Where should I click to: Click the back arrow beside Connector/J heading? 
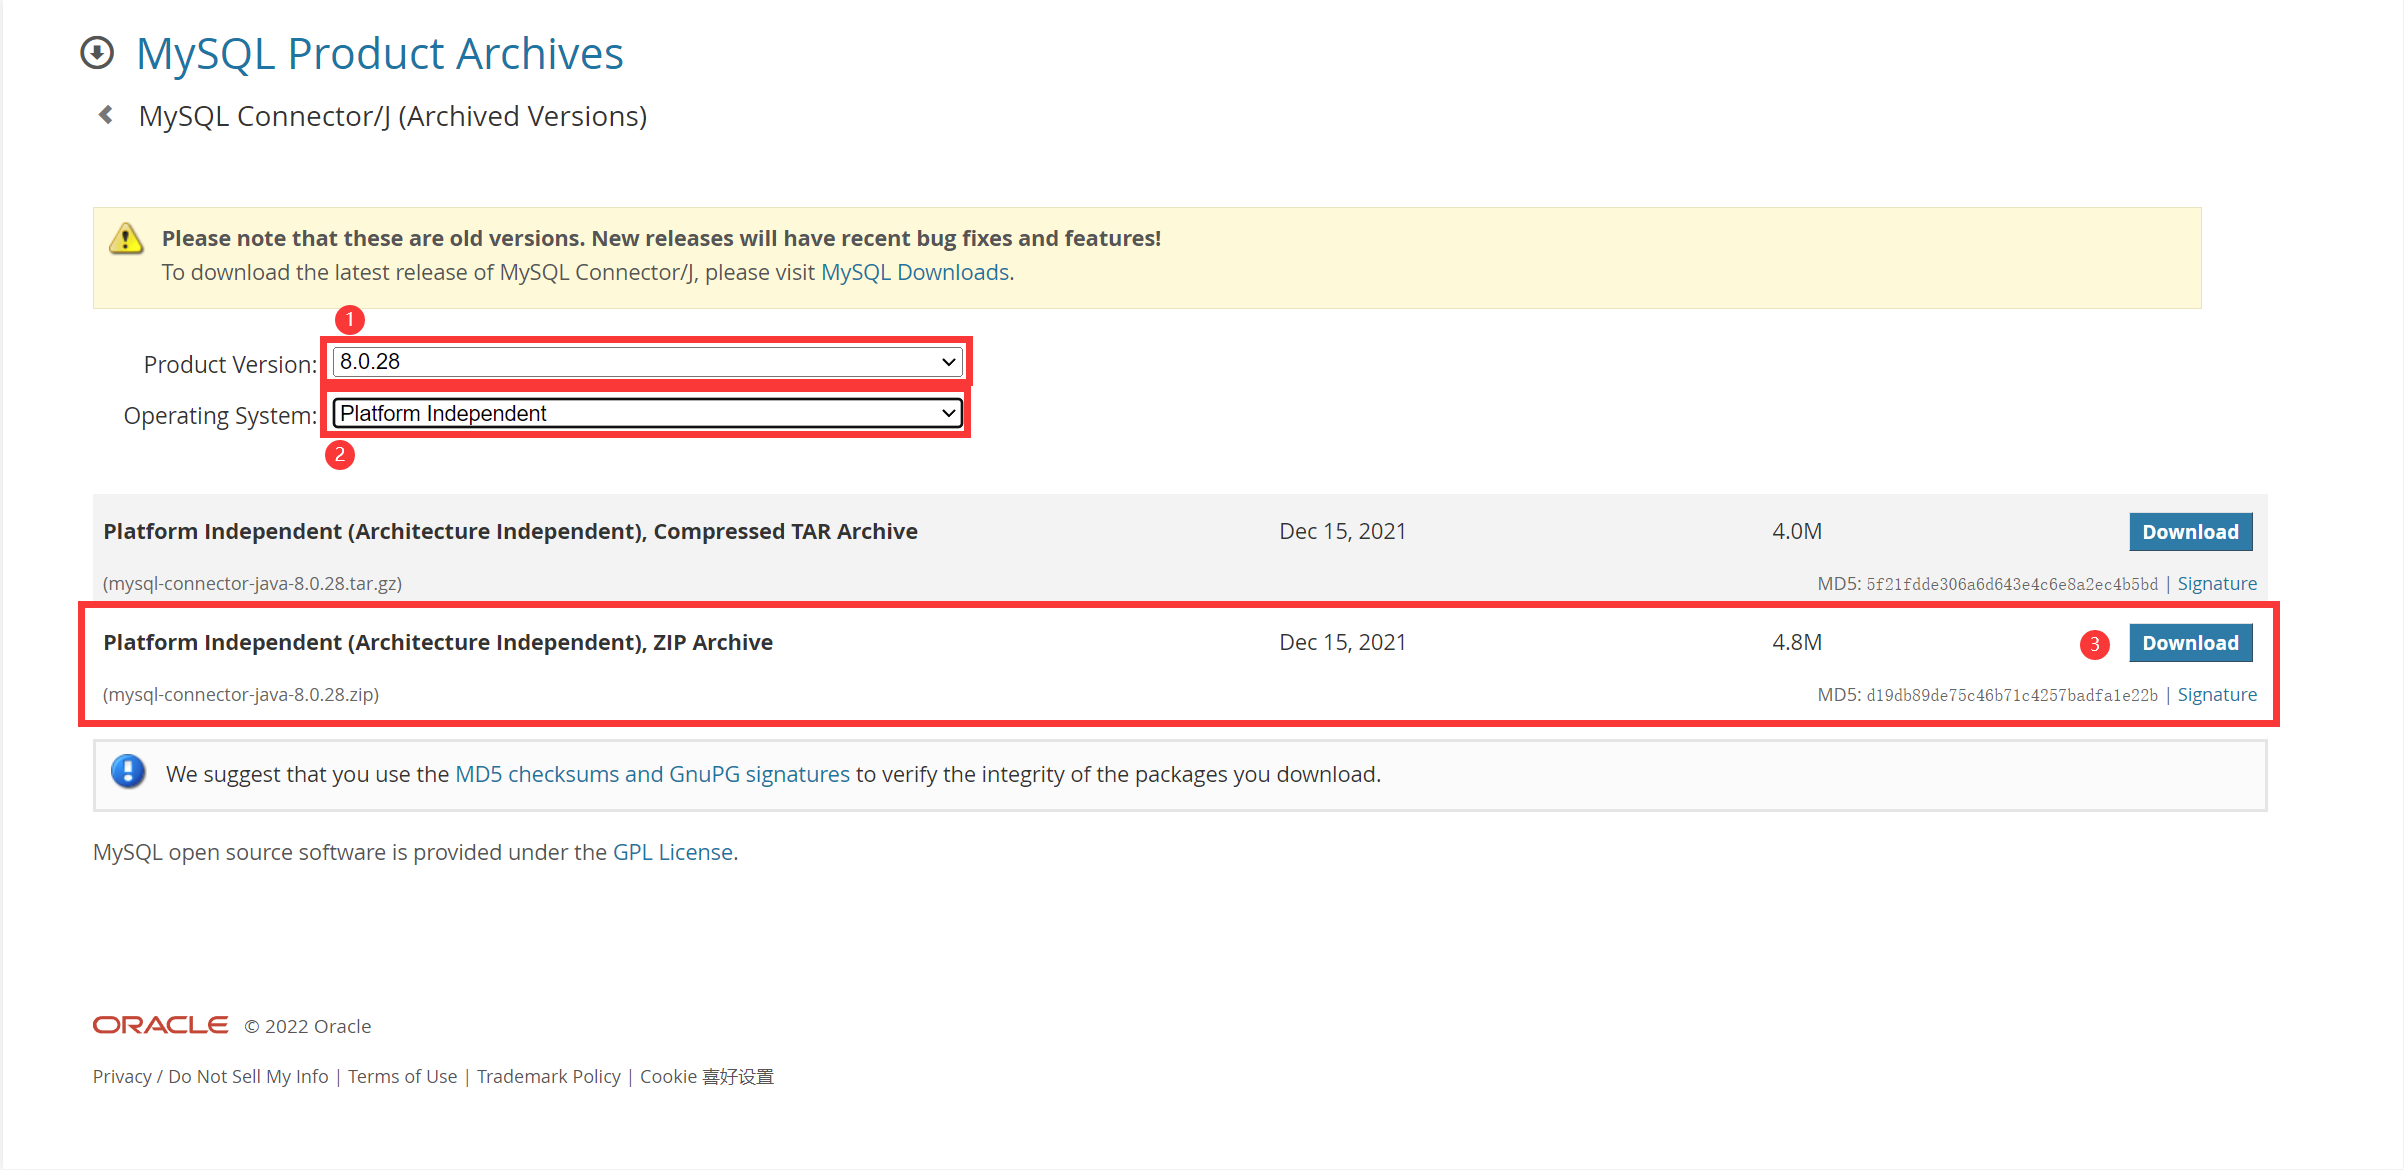point(106,115)
